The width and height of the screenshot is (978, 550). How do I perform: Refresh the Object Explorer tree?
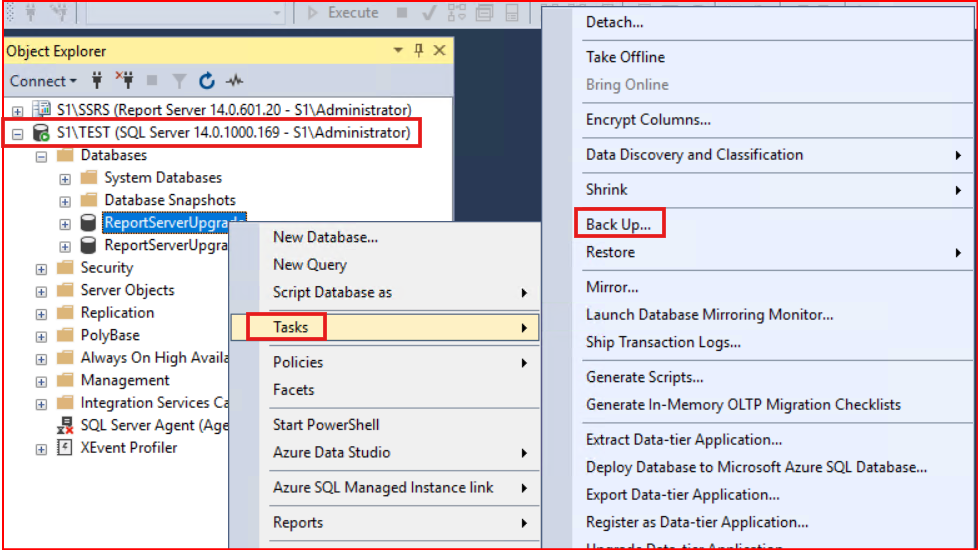[x=207, y=81]
